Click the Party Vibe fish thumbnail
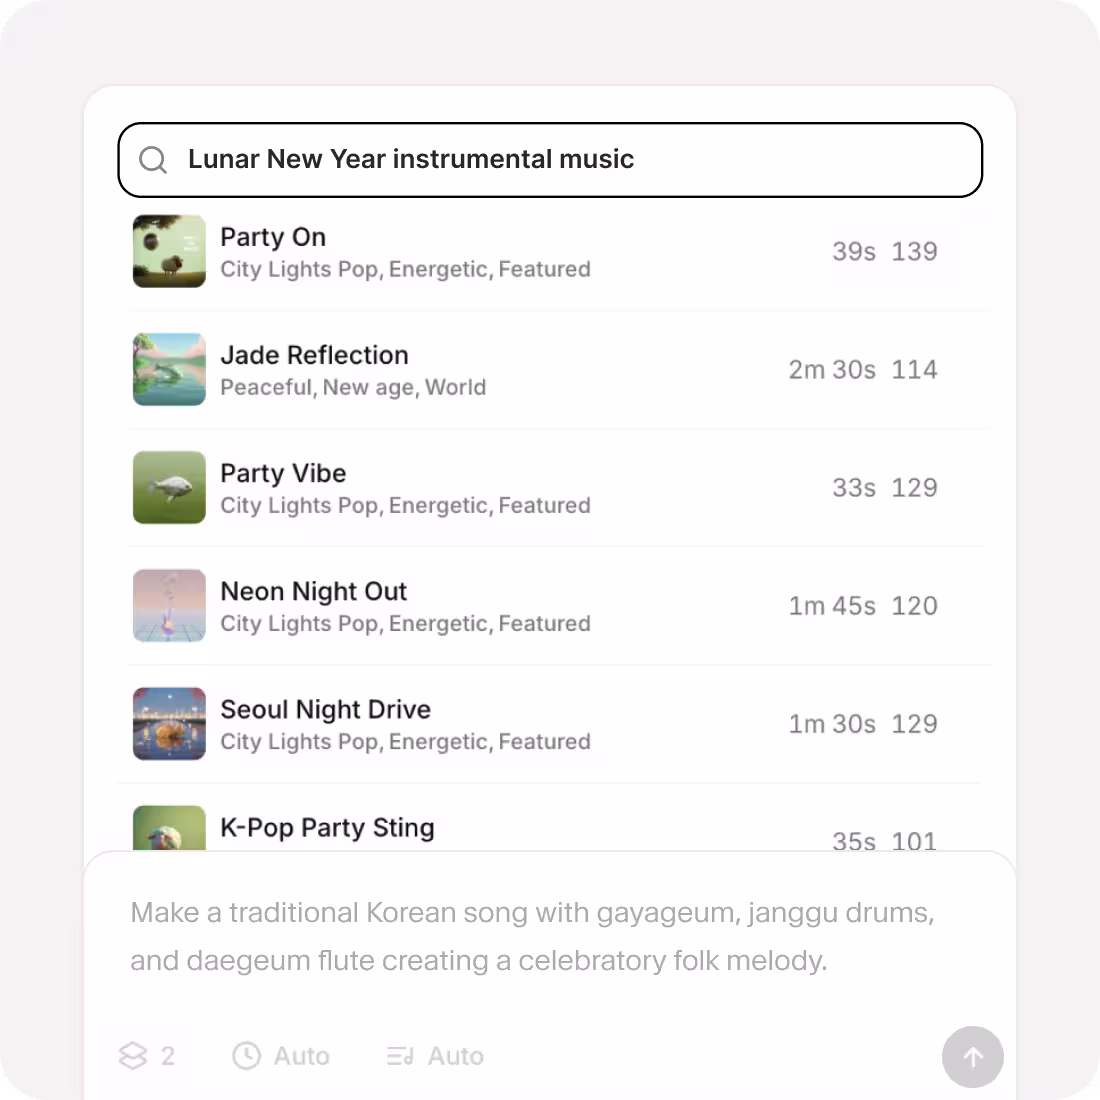1100x1100 pixels. click(x=170, y=488)
